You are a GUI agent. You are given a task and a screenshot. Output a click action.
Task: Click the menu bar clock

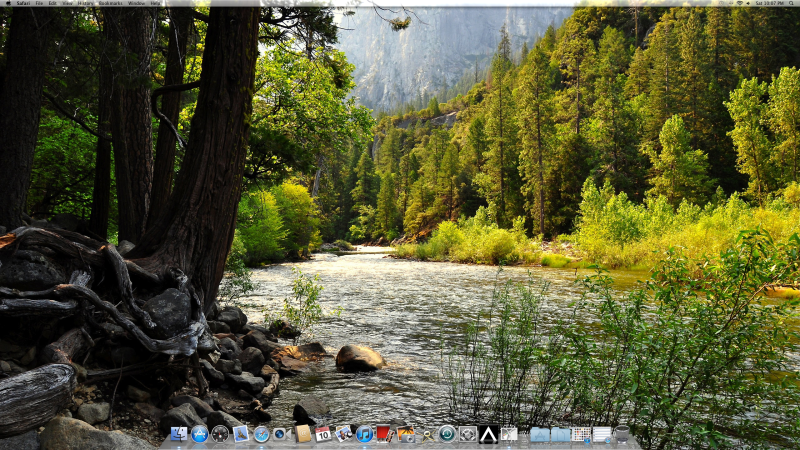point(769,3)
